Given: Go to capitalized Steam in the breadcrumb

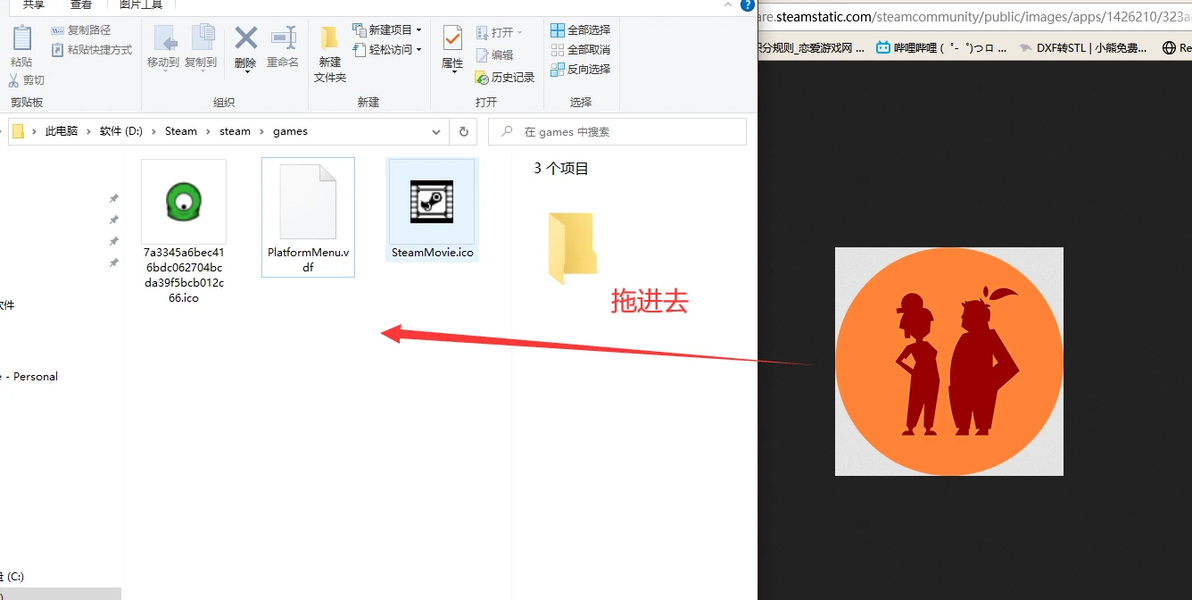Looking at the screenshot, I should [x=181, y=132].
